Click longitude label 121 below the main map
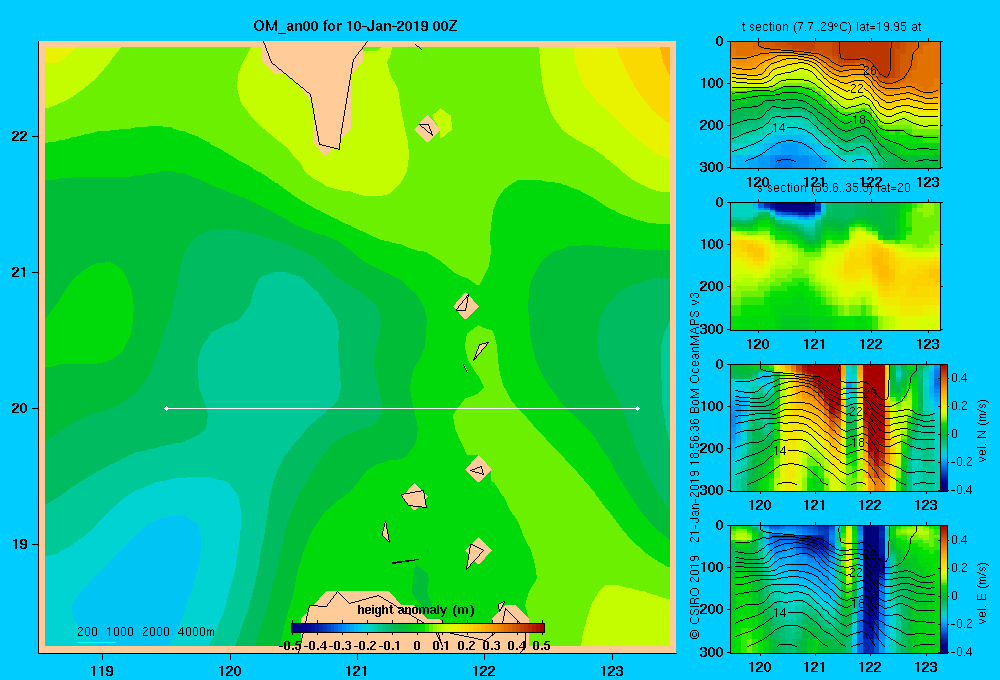This screenshot has height=680, width=1000. click(x=357, y=670)
